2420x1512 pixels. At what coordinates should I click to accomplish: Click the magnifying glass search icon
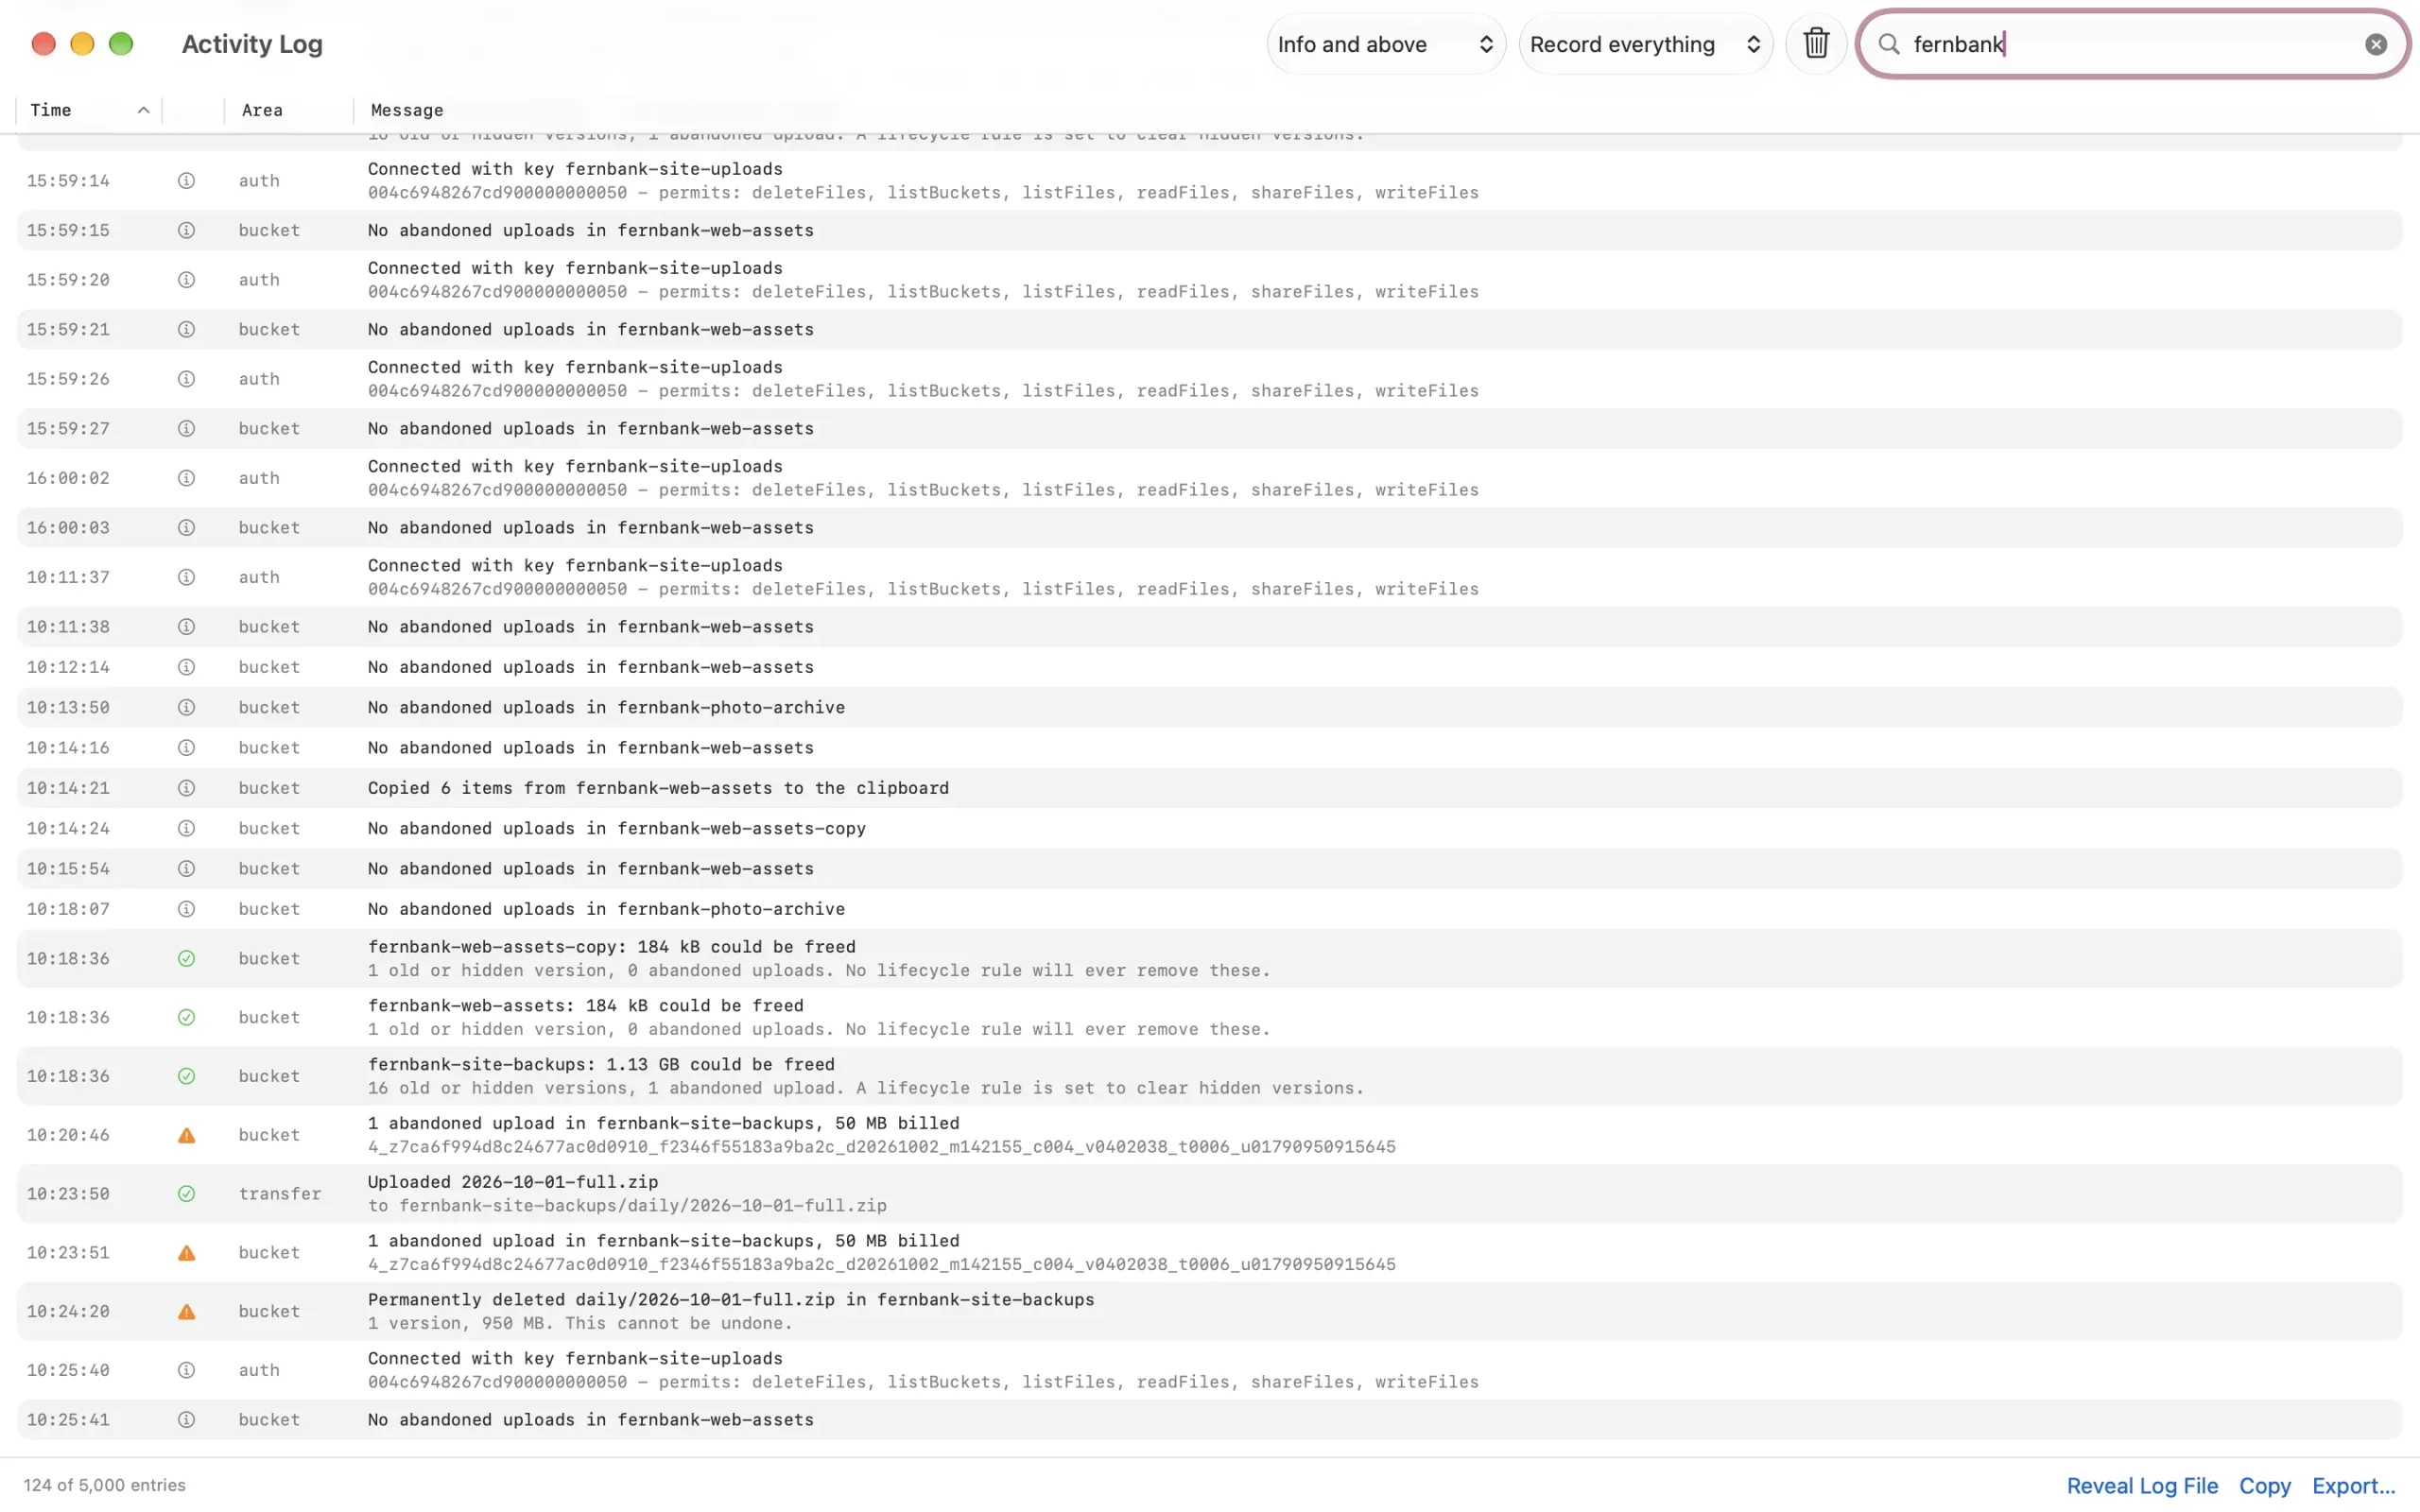click(1889, 44)
